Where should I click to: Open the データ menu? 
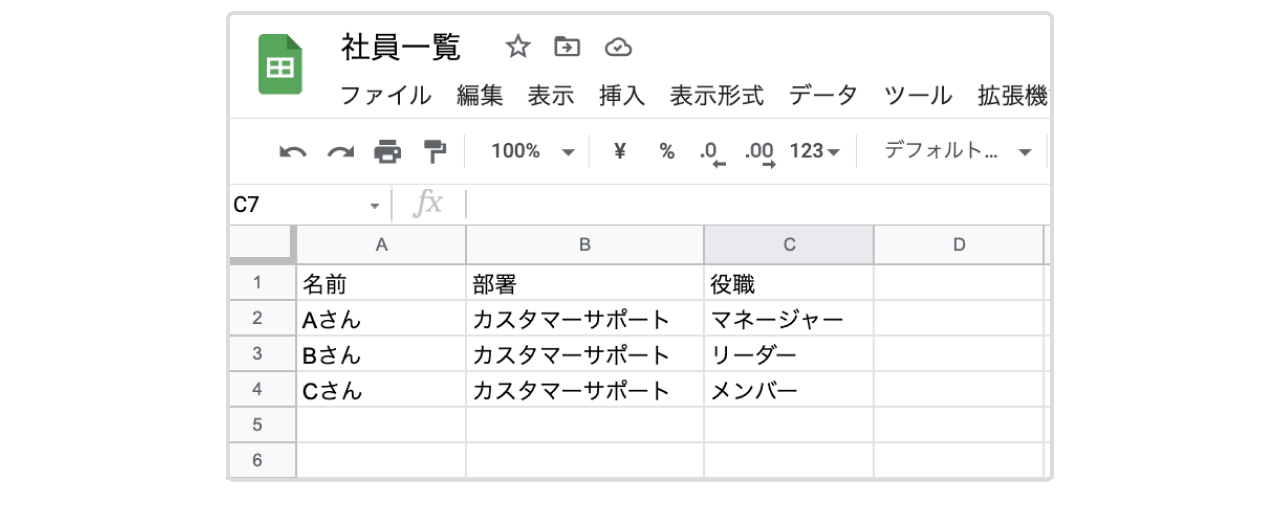(x=823, y=96)
